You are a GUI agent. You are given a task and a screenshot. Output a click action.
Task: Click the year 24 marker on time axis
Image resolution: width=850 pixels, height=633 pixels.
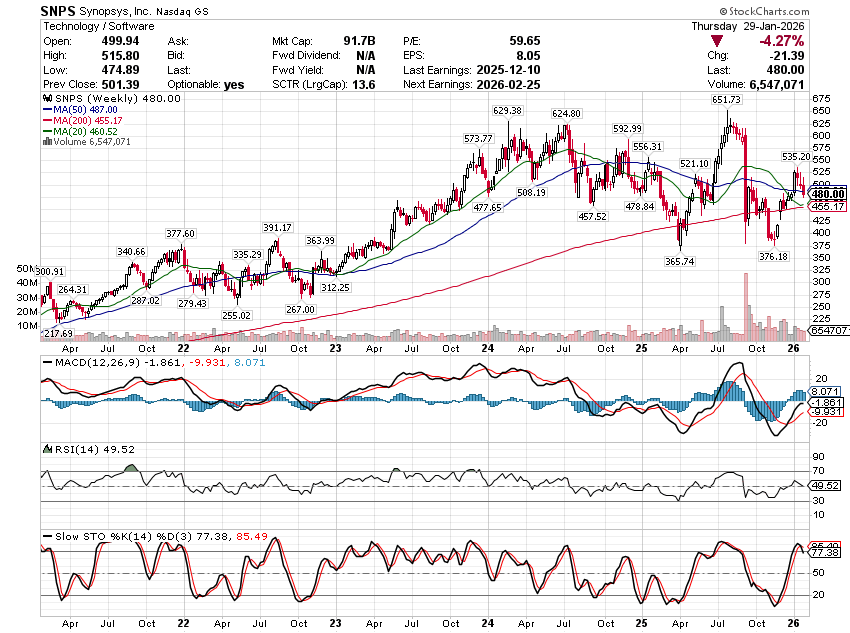pos(487,348)
